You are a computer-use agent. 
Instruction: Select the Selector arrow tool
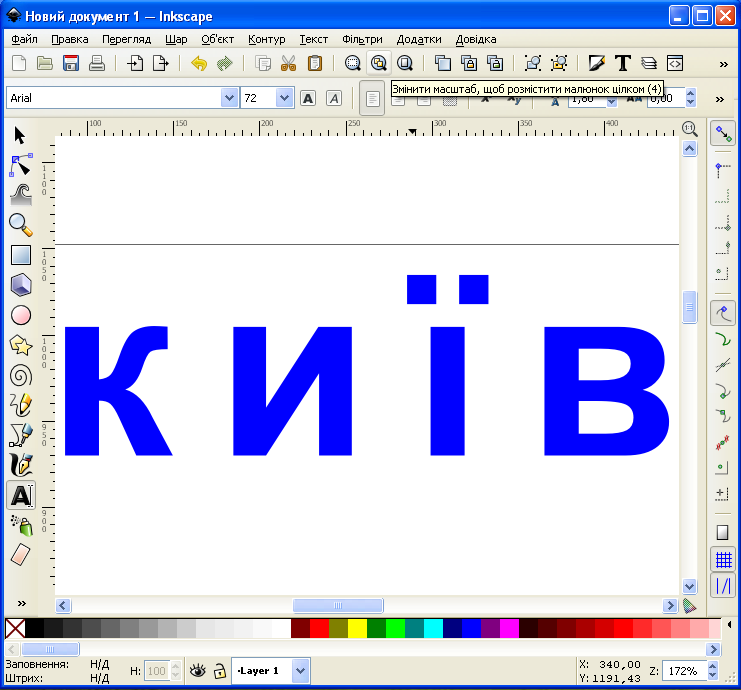tap(20, 135)
